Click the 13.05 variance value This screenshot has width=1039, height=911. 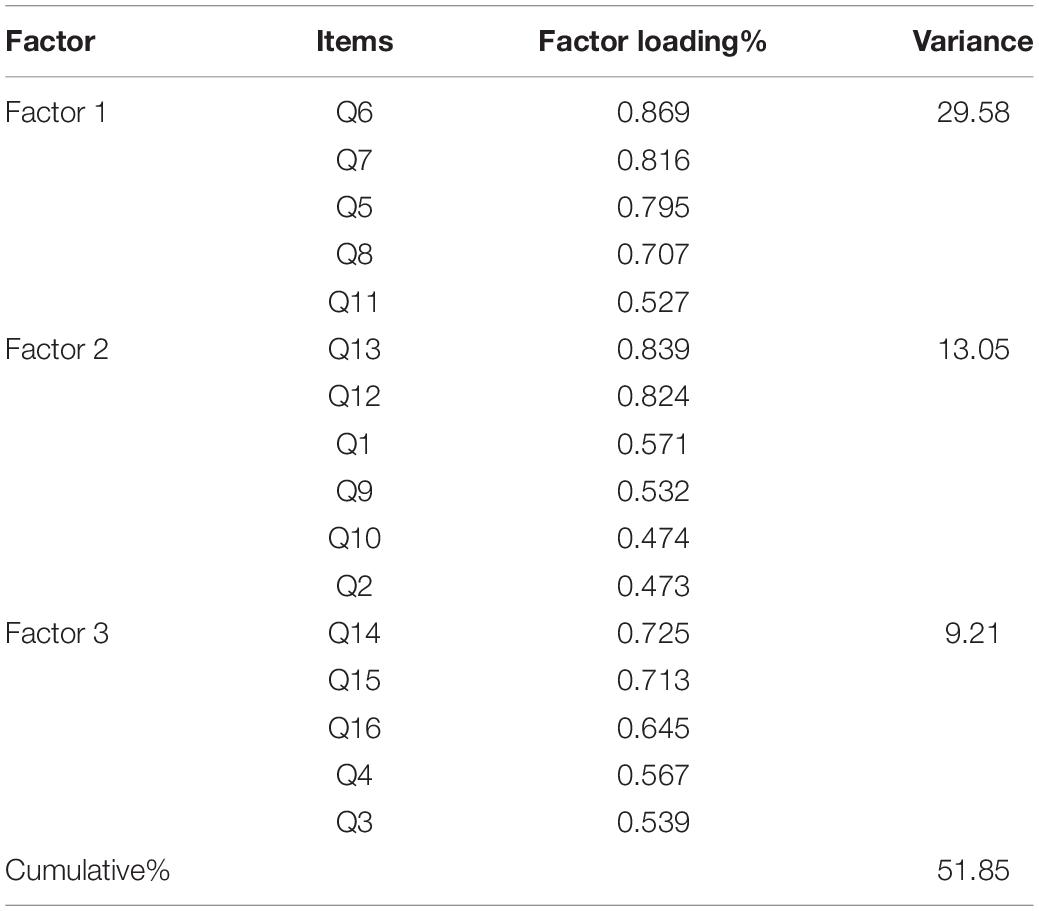tap(973, 349)
